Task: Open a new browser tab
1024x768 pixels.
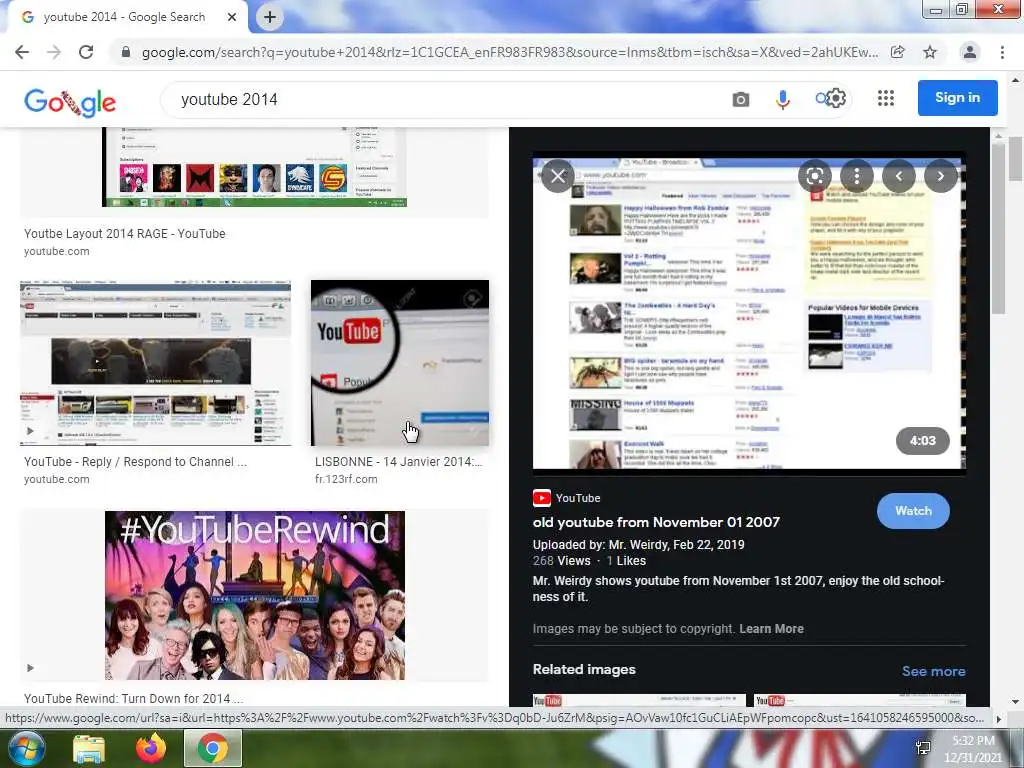Action: [x=270, y=17]
